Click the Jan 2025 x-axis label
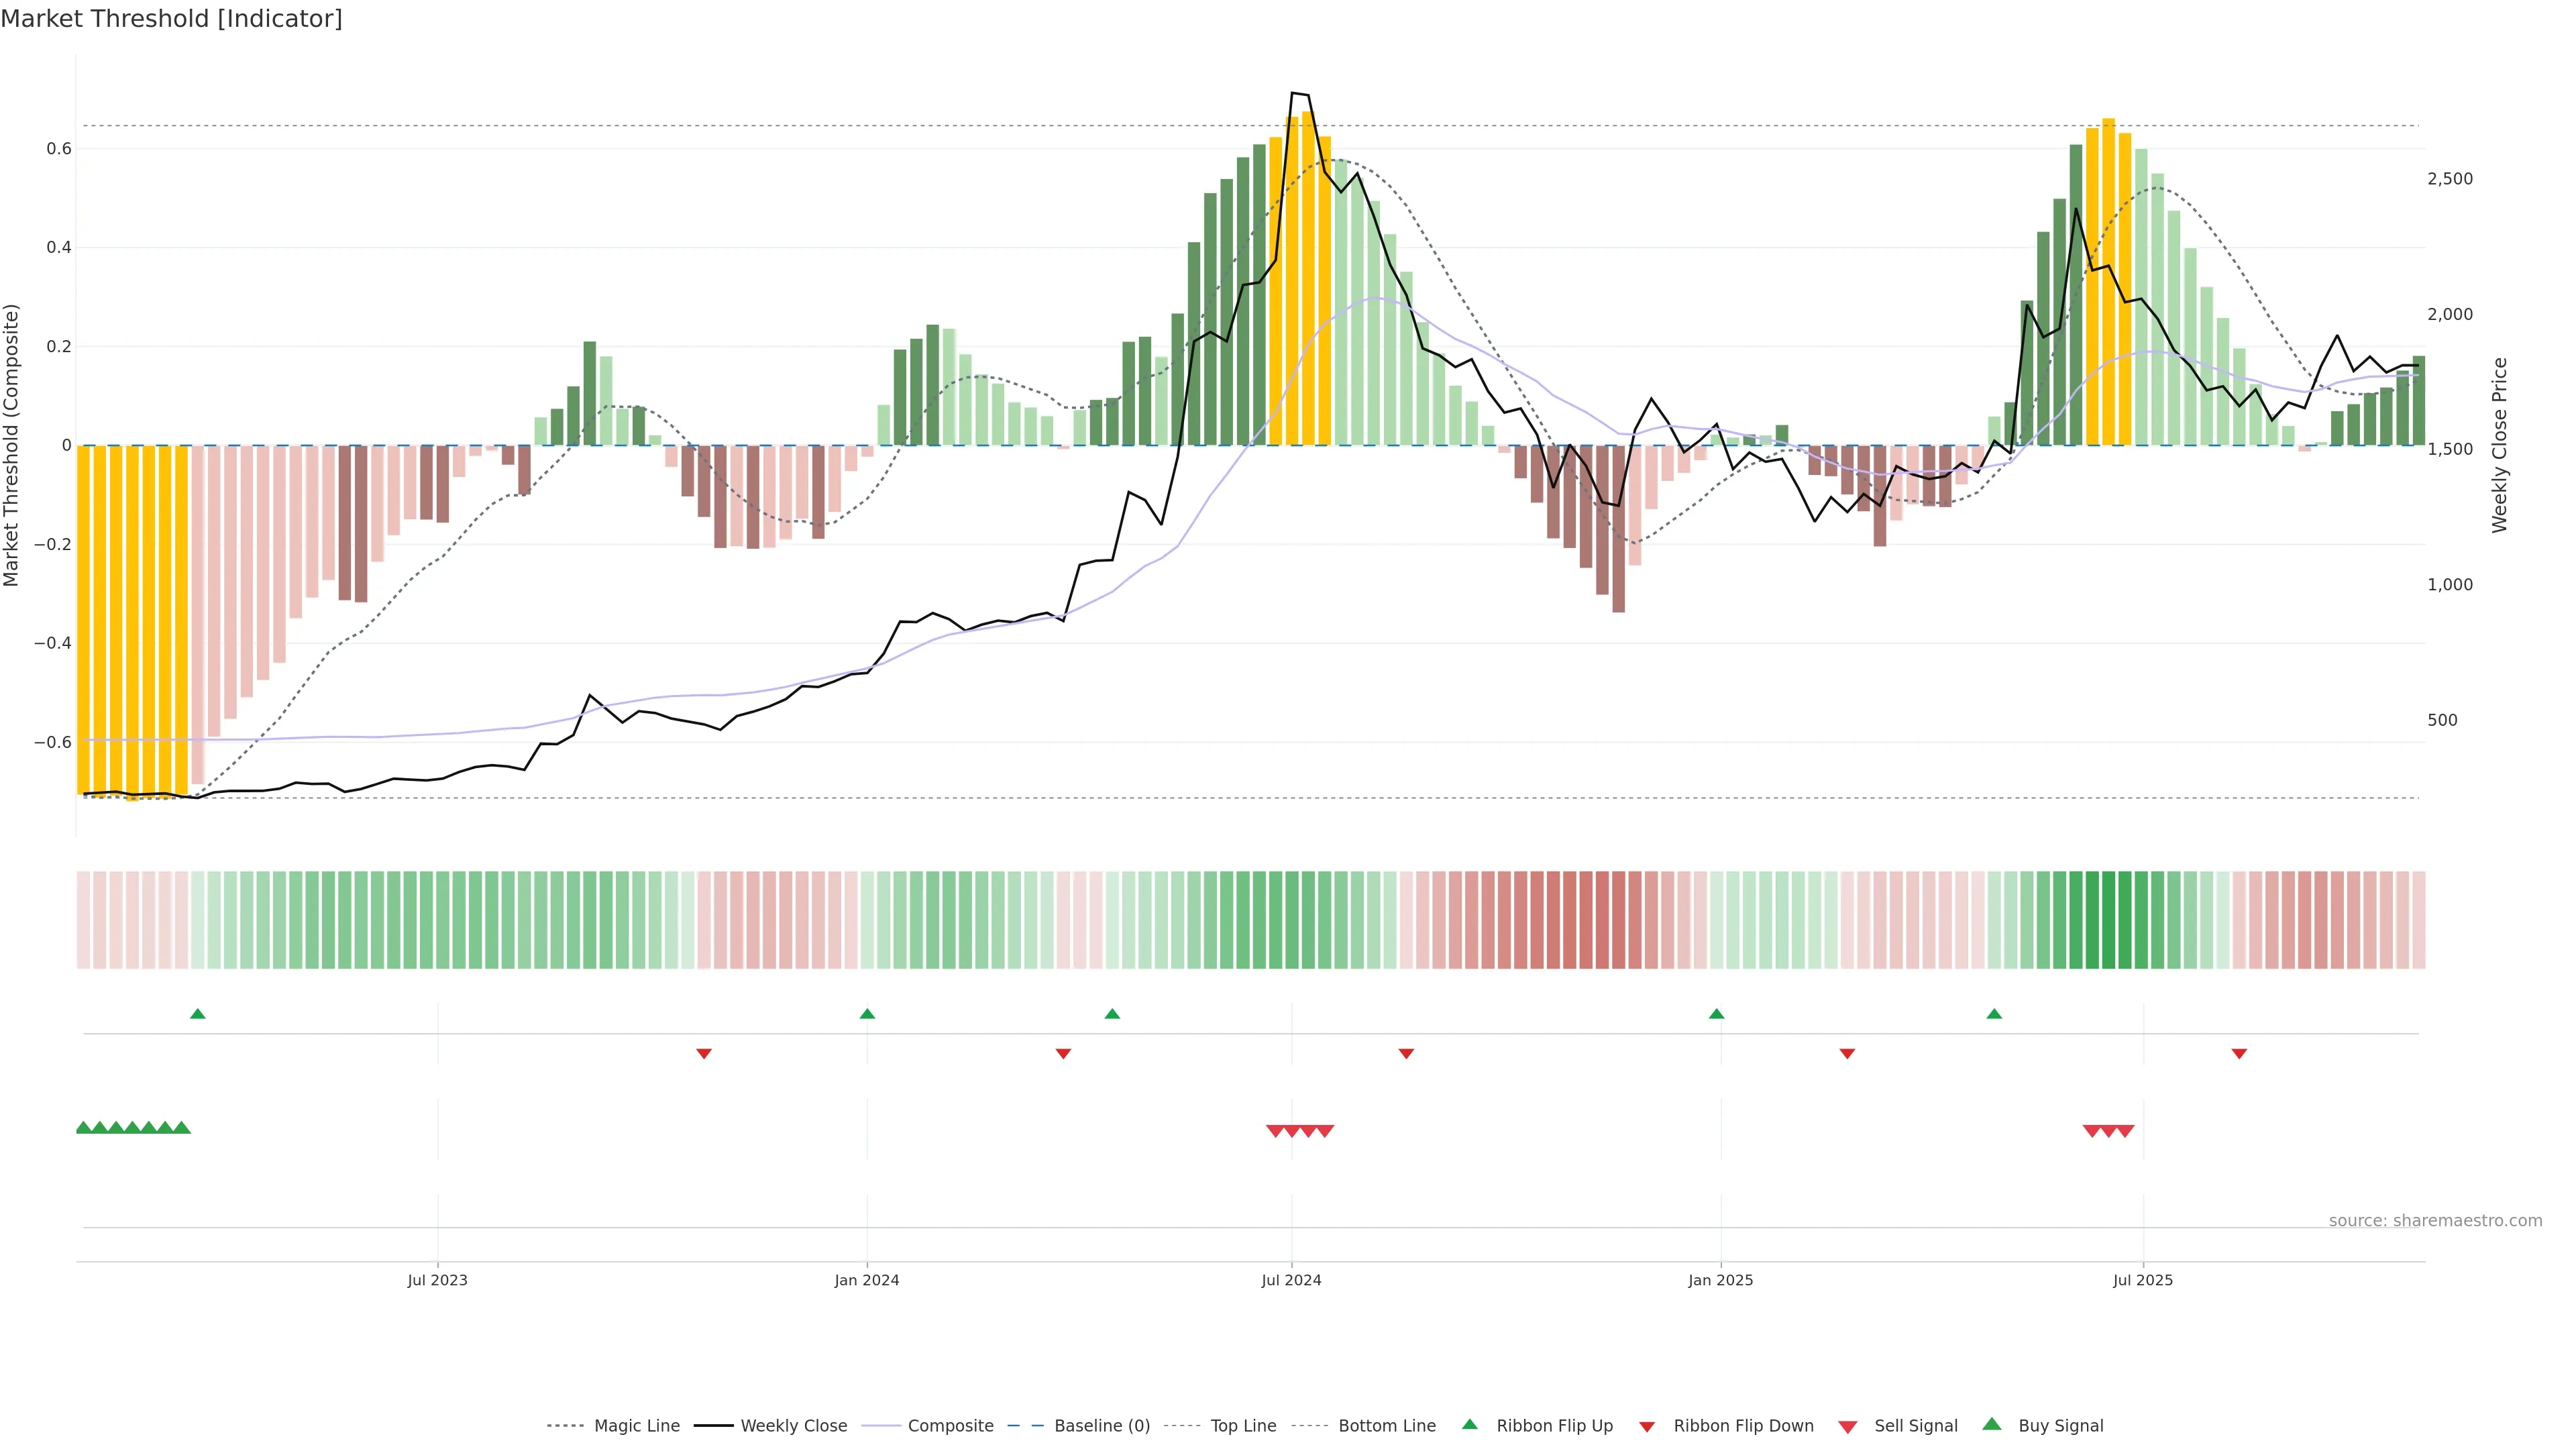Screen dimensions: 2576x1449 (1720, 1280)
